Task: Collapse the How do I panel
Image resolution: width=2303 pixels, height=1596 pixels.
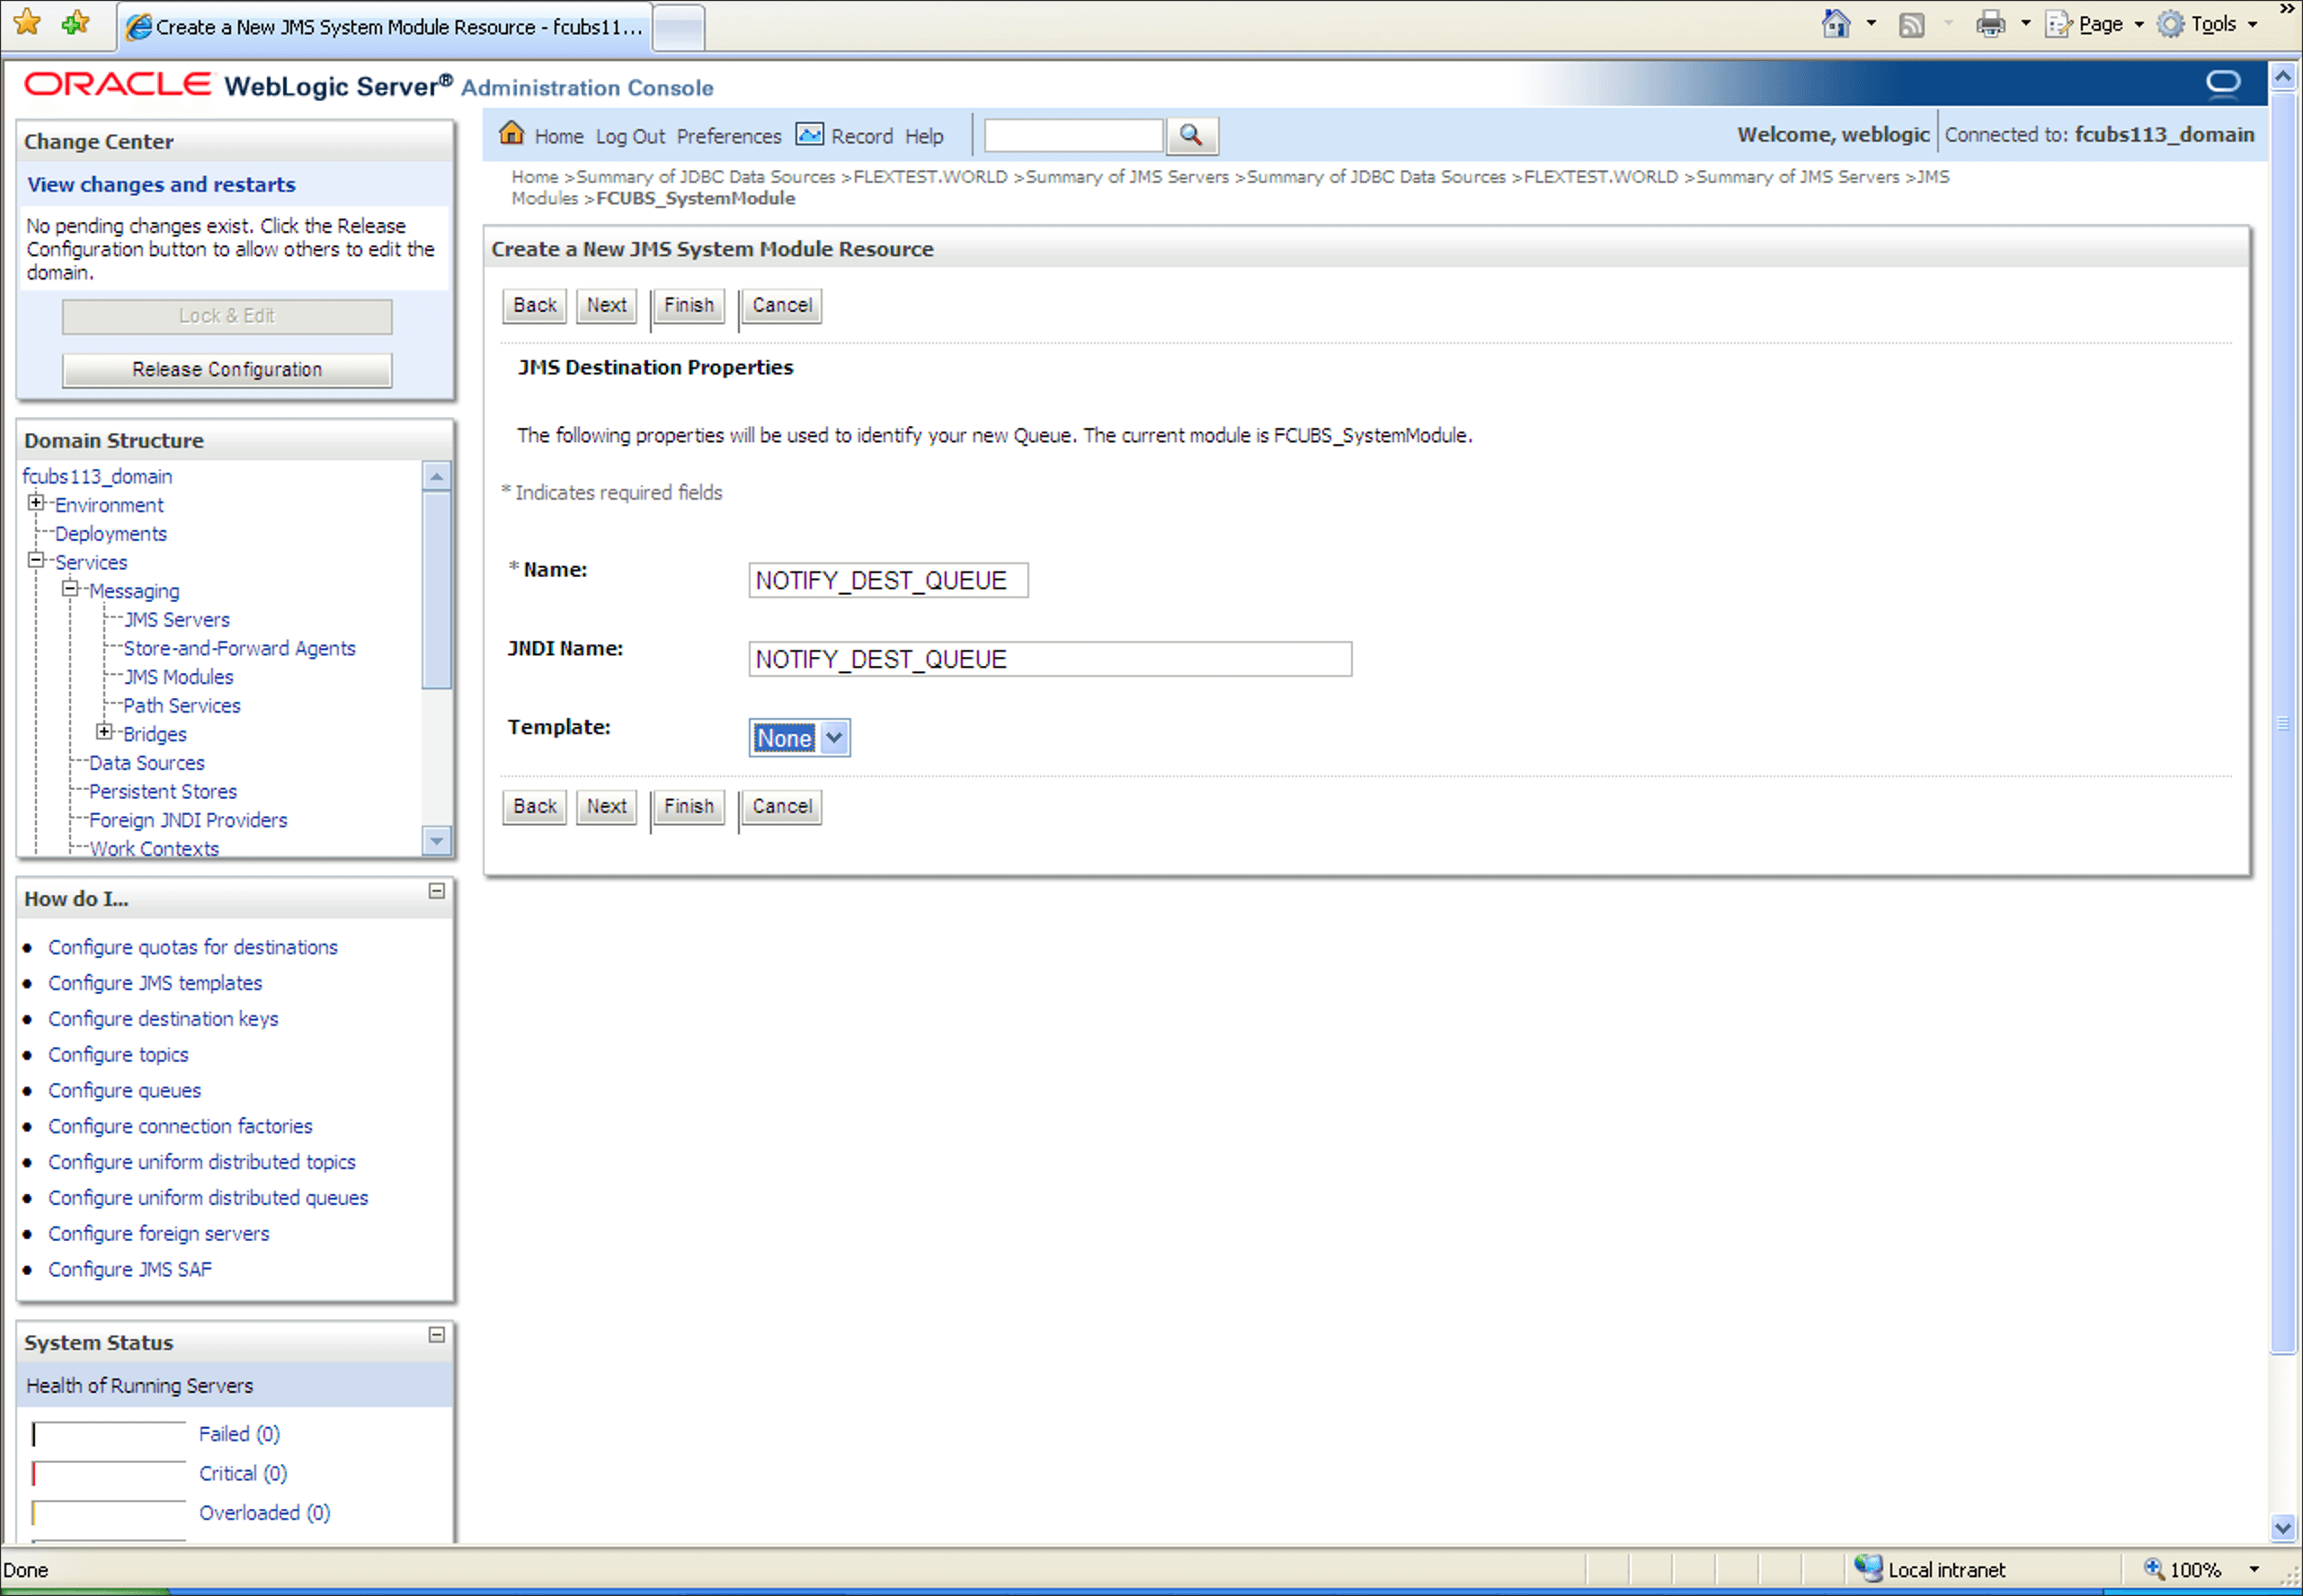Action: click(x=437, y=891)
